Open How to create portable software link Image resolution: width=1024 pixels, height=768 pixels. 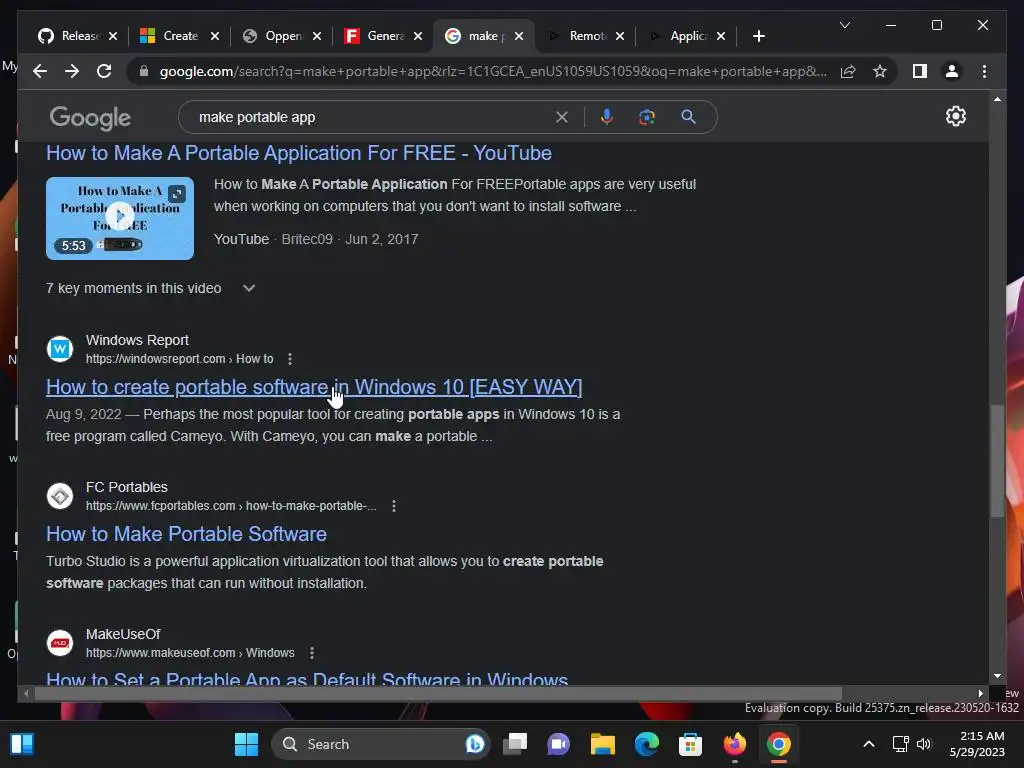314,387
